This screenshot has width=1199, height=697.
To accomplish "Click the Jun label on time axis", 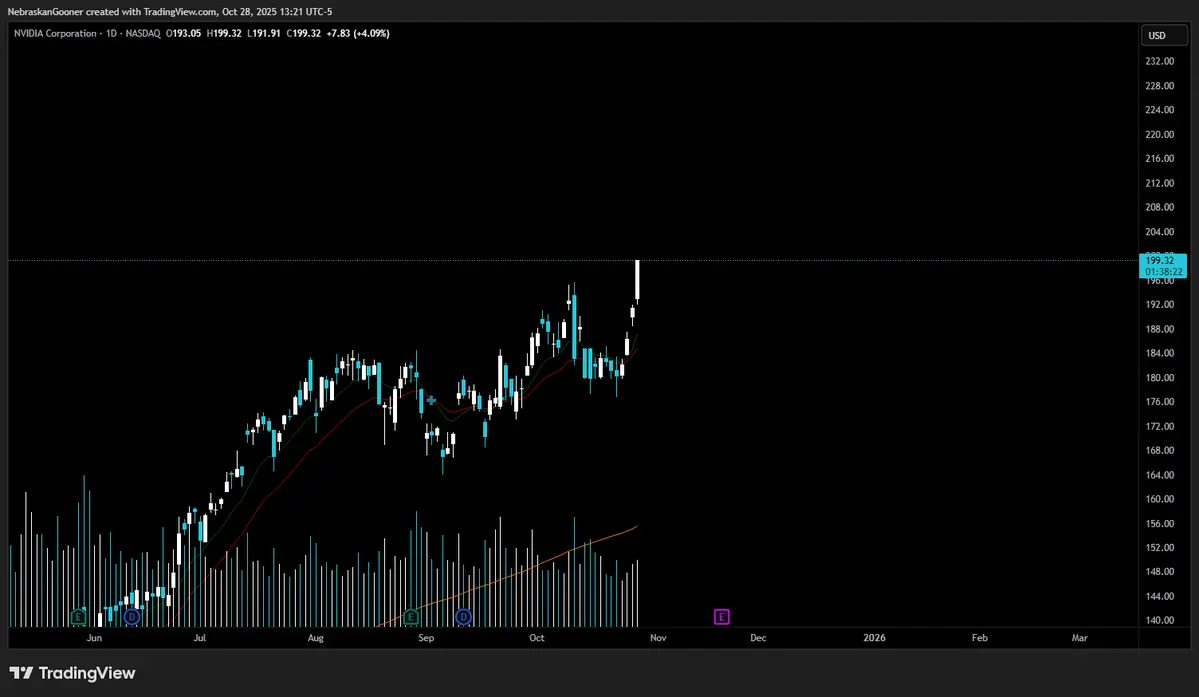I will (x=94, y=638).
